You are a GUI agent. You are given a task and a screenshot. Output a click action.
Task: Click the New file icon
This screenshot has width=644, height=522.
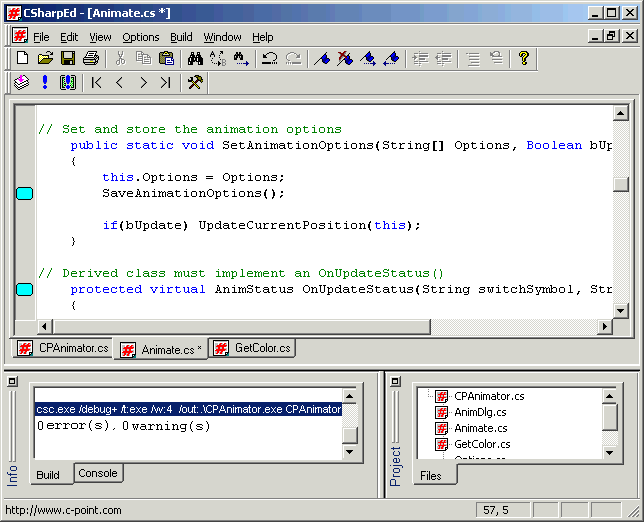22,59
